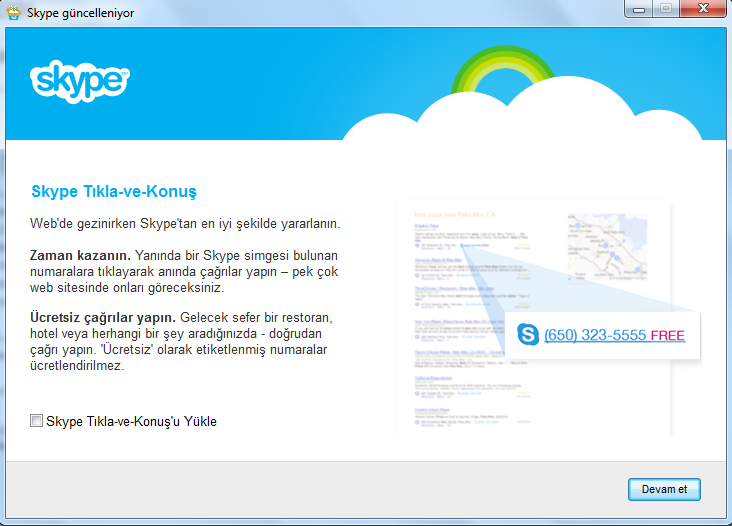
Task: Click the disabled maximize button
Action: pos(666,8)
